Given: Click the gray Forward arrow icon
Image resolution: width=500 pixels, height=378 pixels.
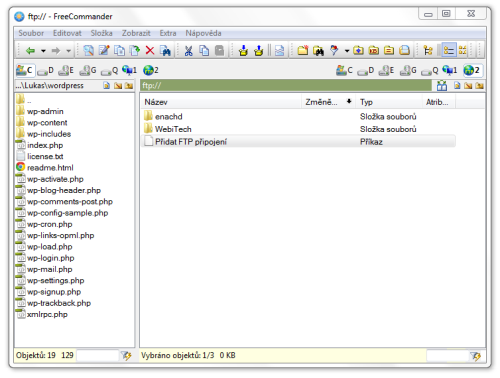Looking at the screenshot, I should pos(56,51).
